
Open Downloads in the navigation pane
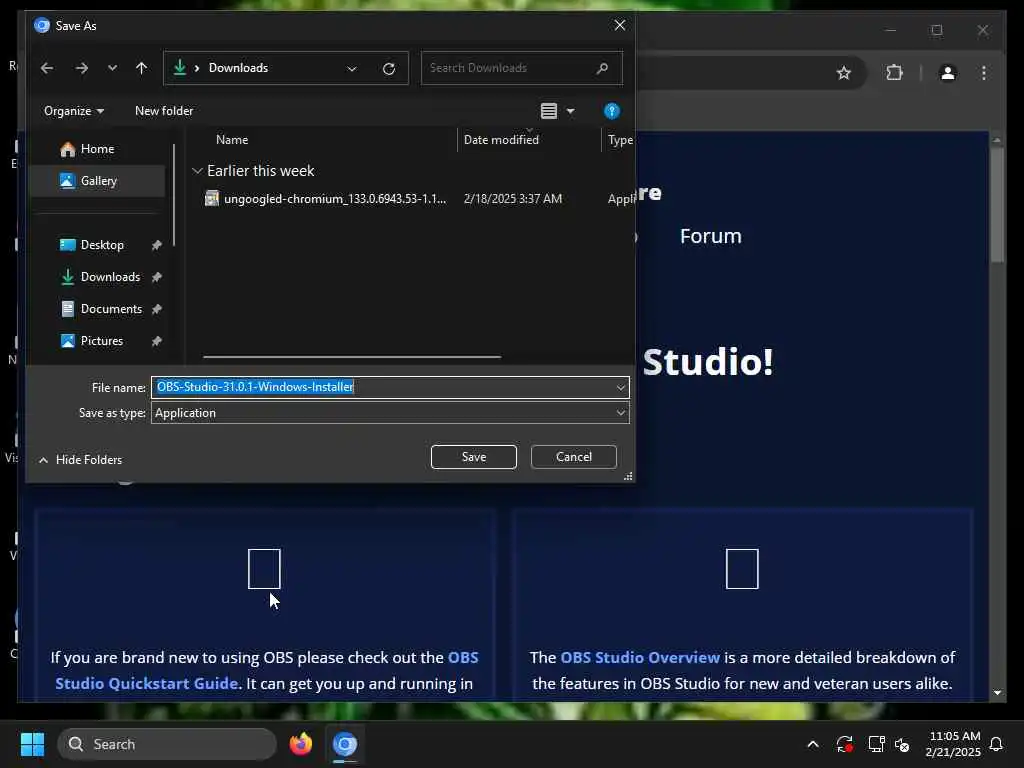click(110, 277)
